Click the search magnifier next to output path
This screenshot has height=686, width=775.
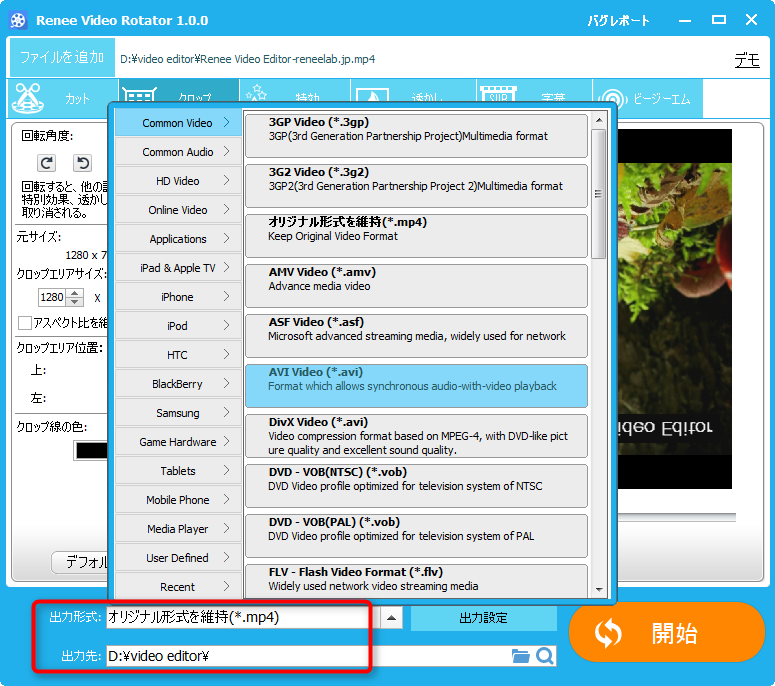coord(545,656)
